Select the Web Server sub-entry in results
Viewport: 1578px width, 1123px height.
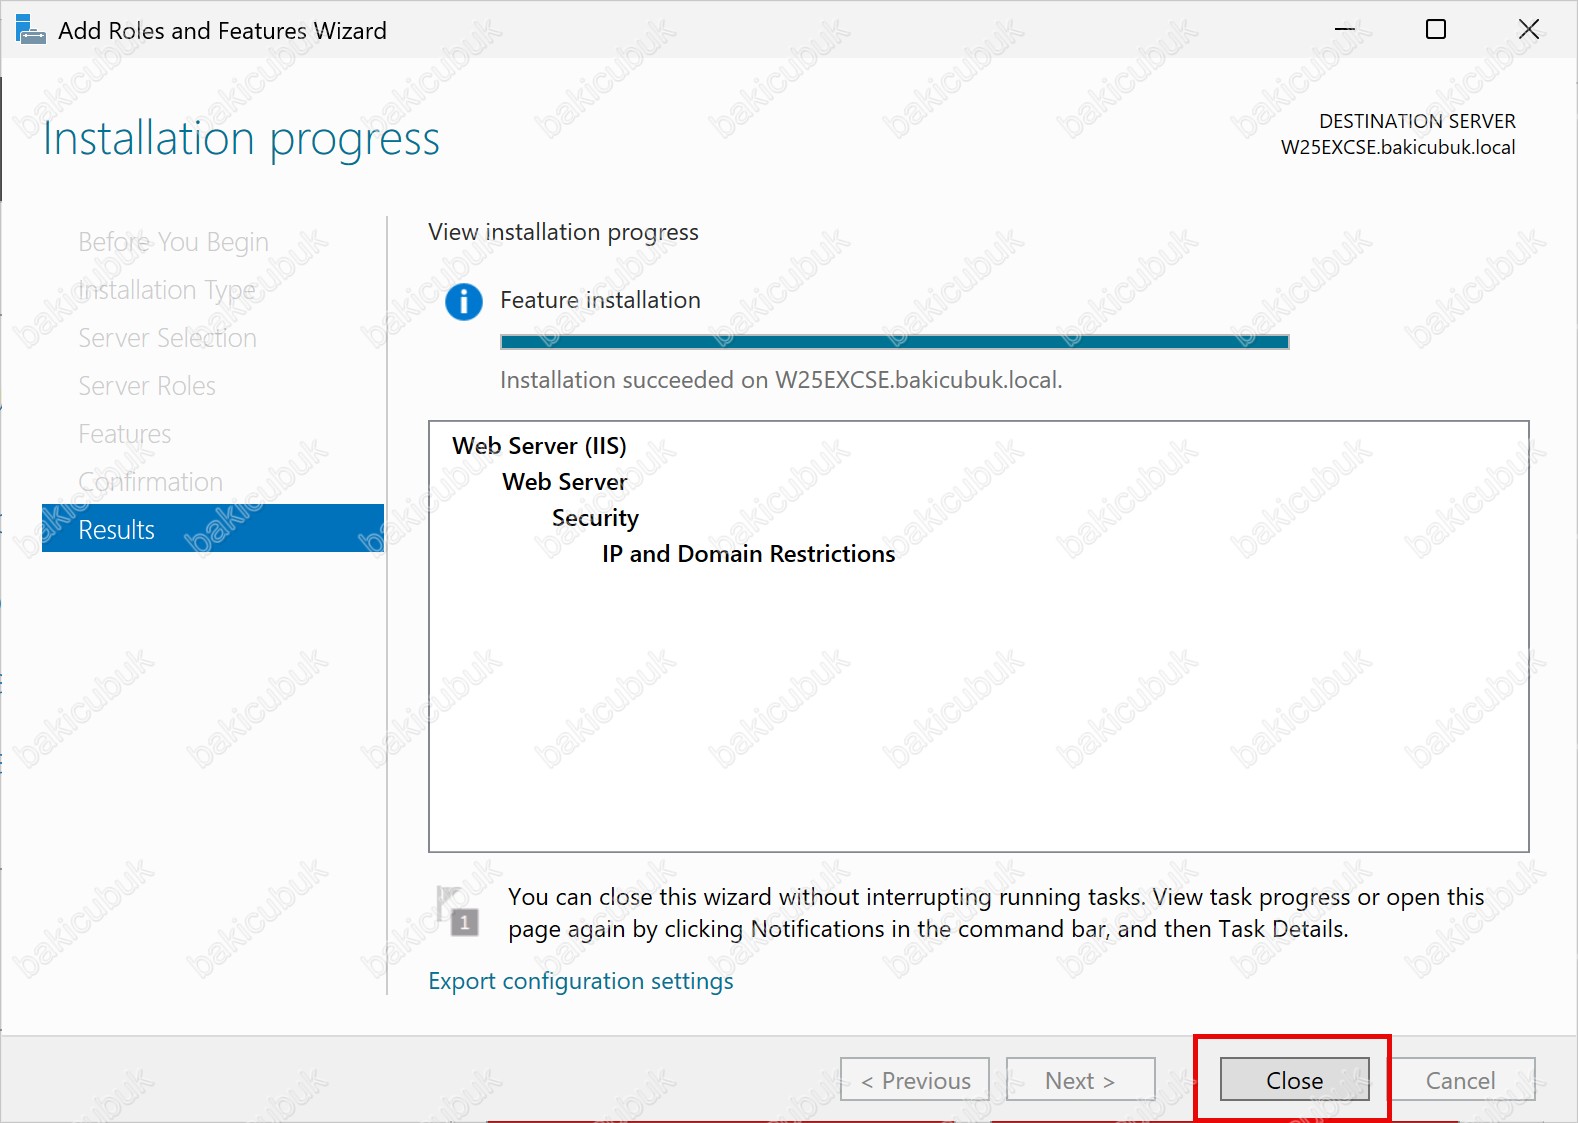point(565,482)
